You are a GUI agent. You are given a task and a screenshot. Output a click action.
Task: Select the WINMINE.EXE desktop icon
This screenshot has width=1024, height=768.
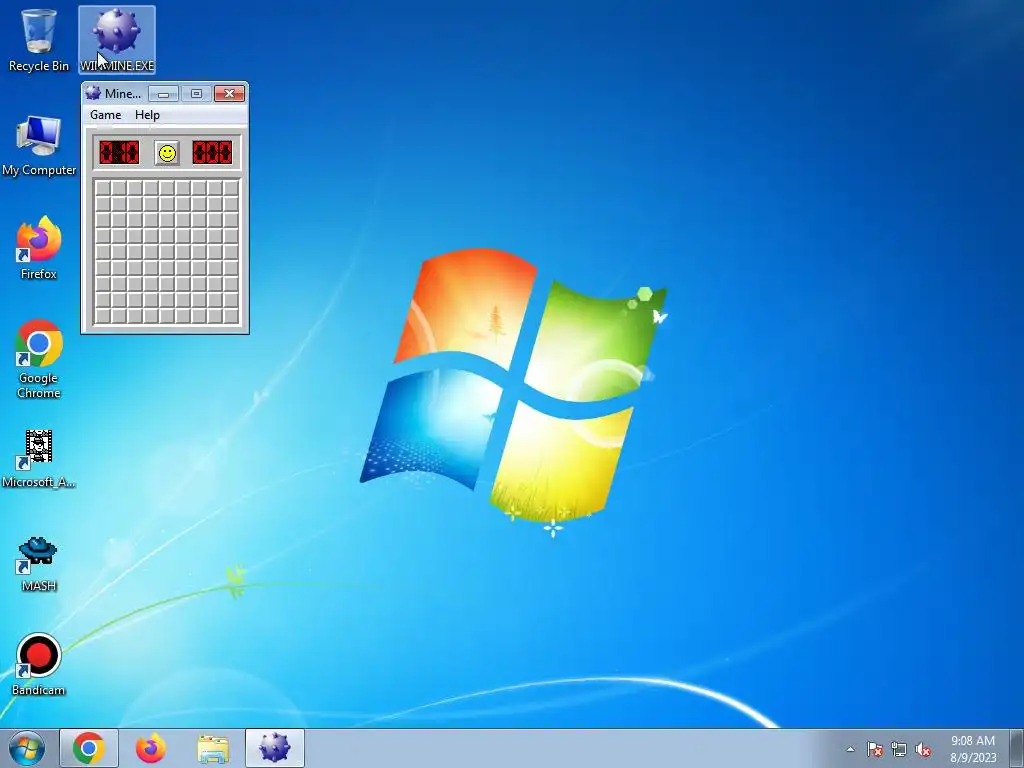coord(117,40)
